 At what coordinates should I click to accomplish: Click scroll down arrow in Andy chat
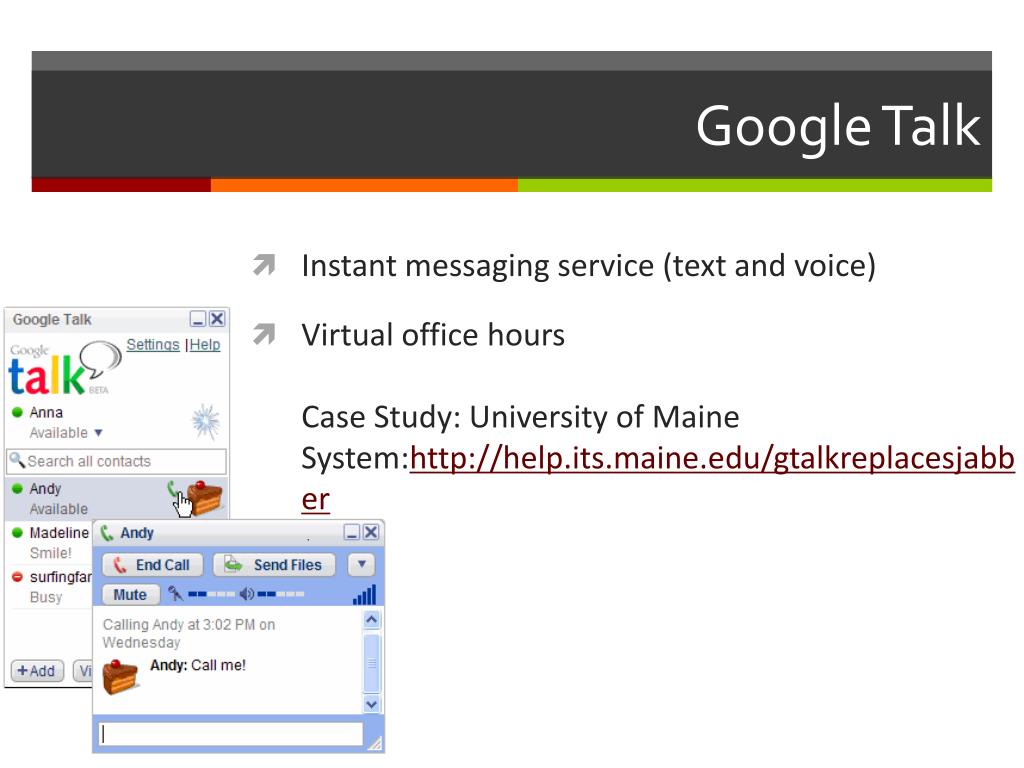click(372, 704)
